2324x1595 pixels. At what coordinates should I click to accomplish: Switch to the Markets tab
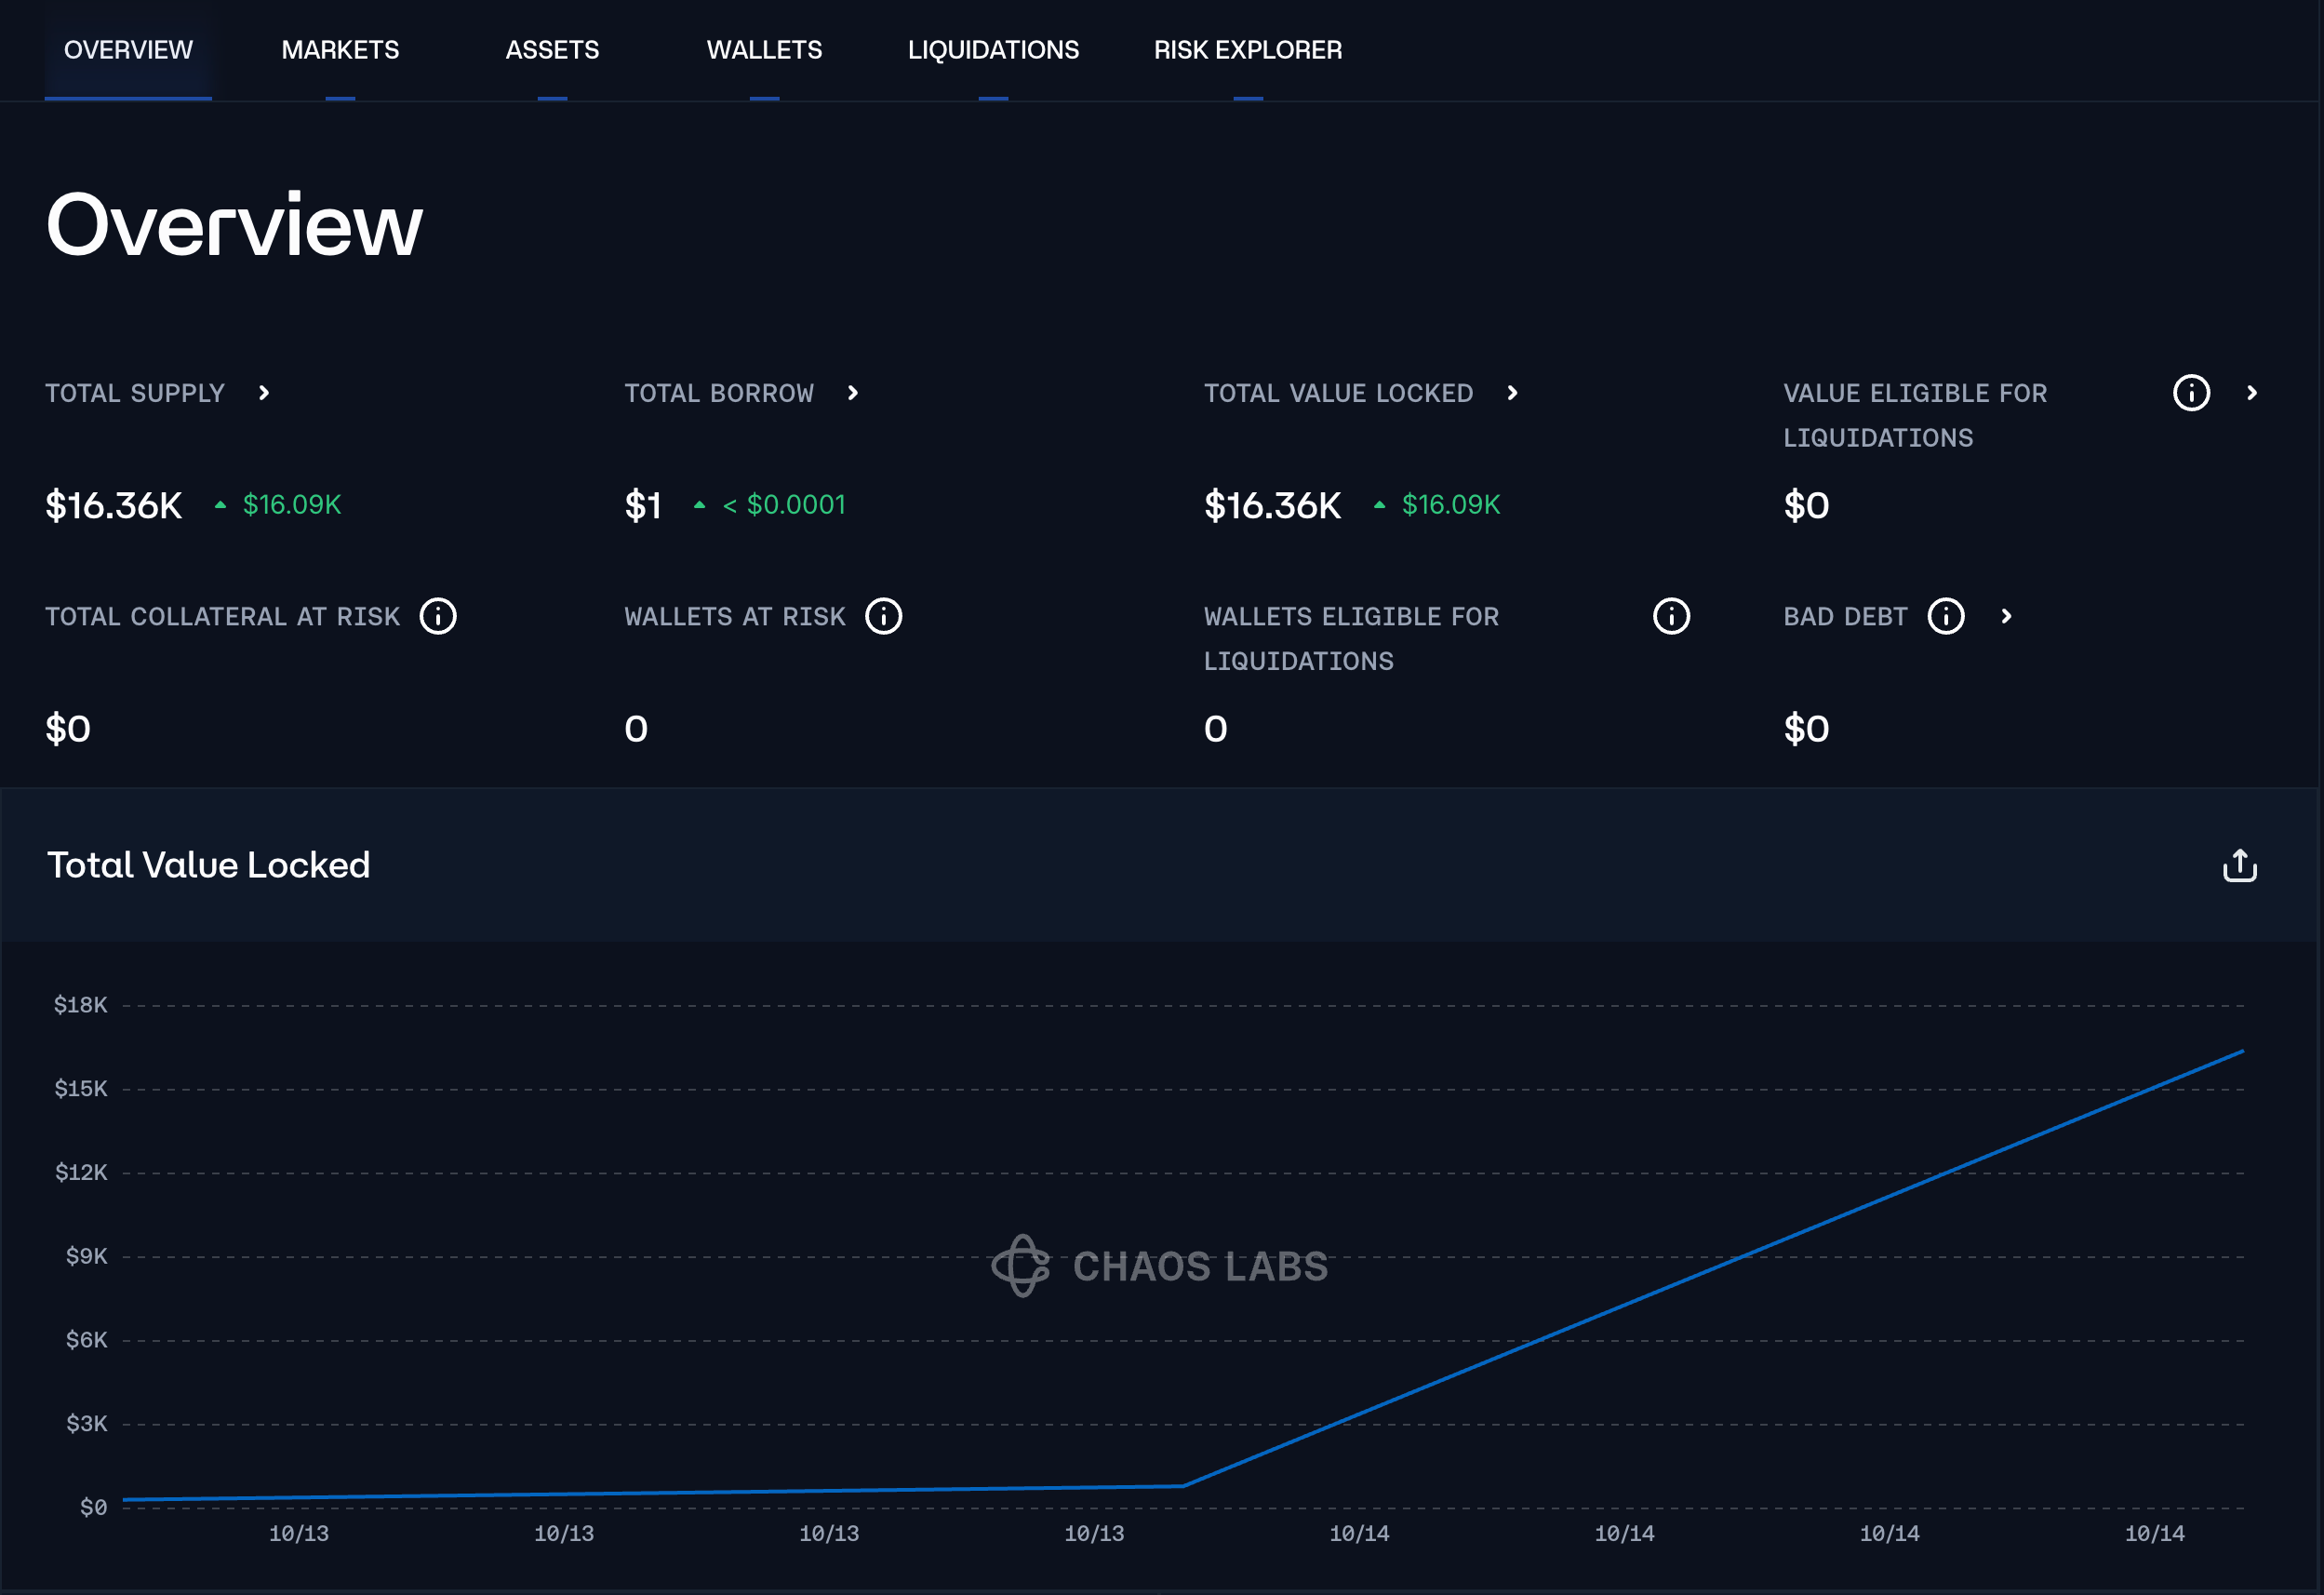coord(340,50)
